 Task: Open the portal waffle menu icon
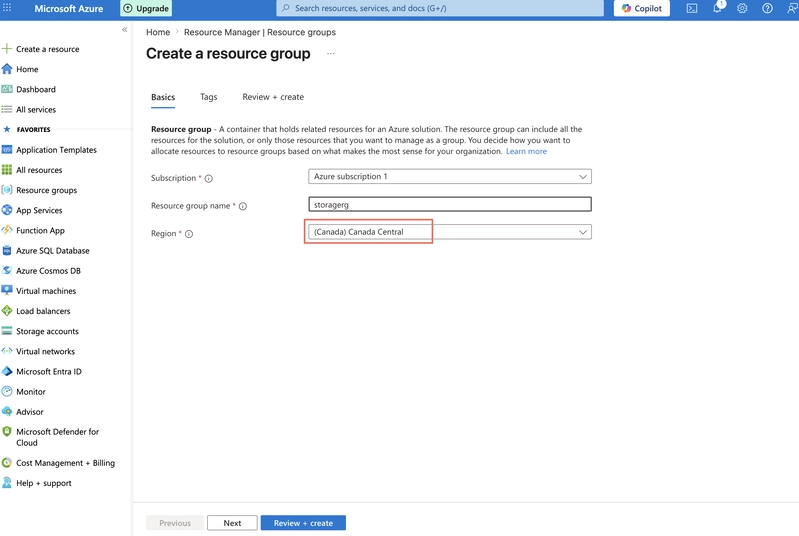tap(7, 8)
